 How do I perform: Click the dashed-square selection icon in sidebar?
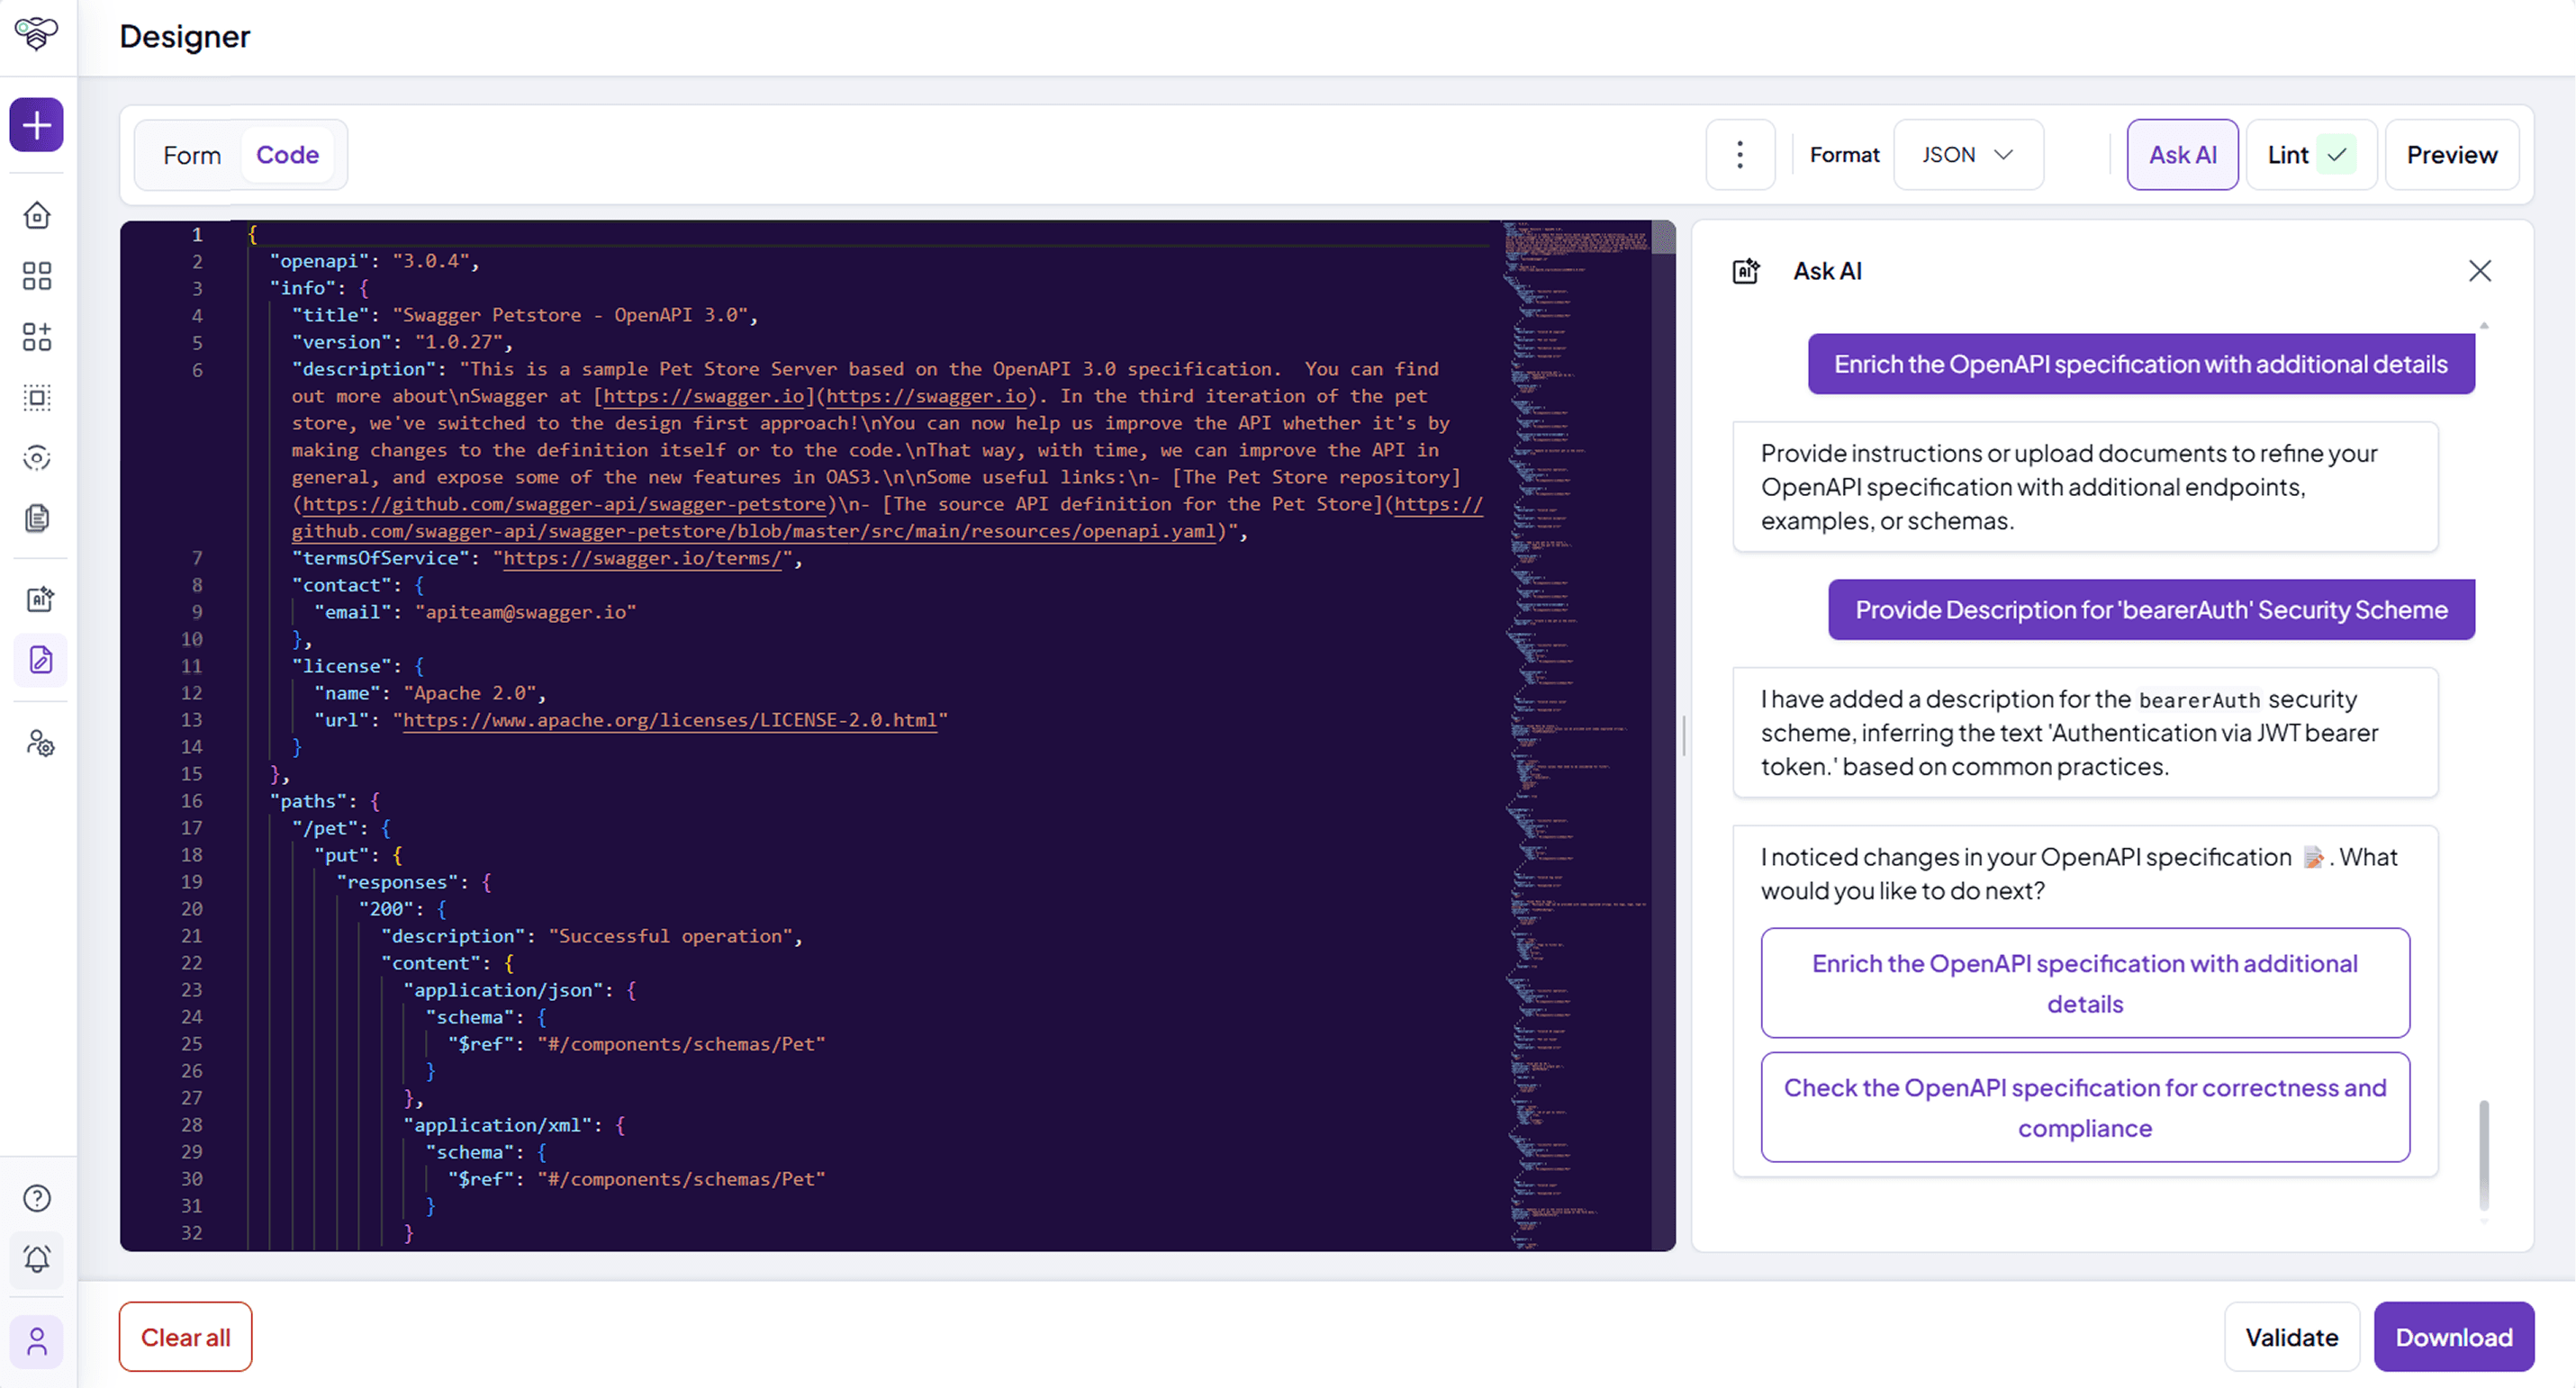tap(37, 398)
